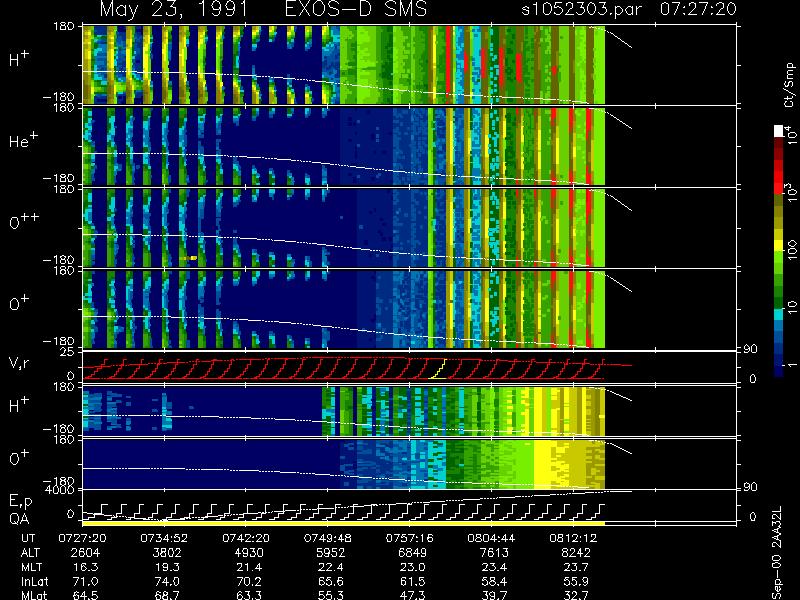The image size is (800, 600).
Task: Click the H+ label of the top panel
Action: tap(19, 60)
